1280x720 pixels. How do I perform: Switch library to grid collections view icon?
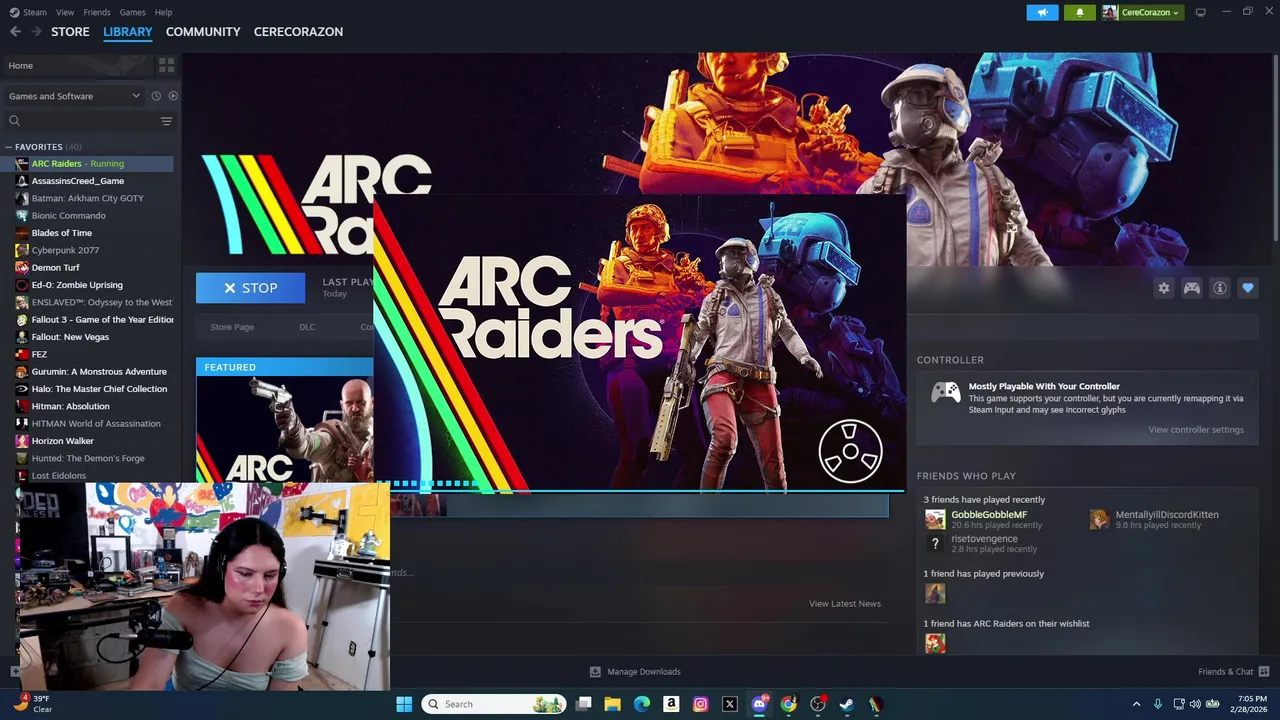point(166,65)
